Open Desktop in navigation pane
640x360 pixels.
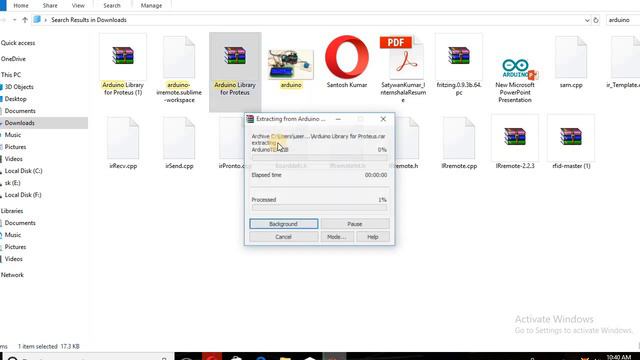(x=16, y=99)
